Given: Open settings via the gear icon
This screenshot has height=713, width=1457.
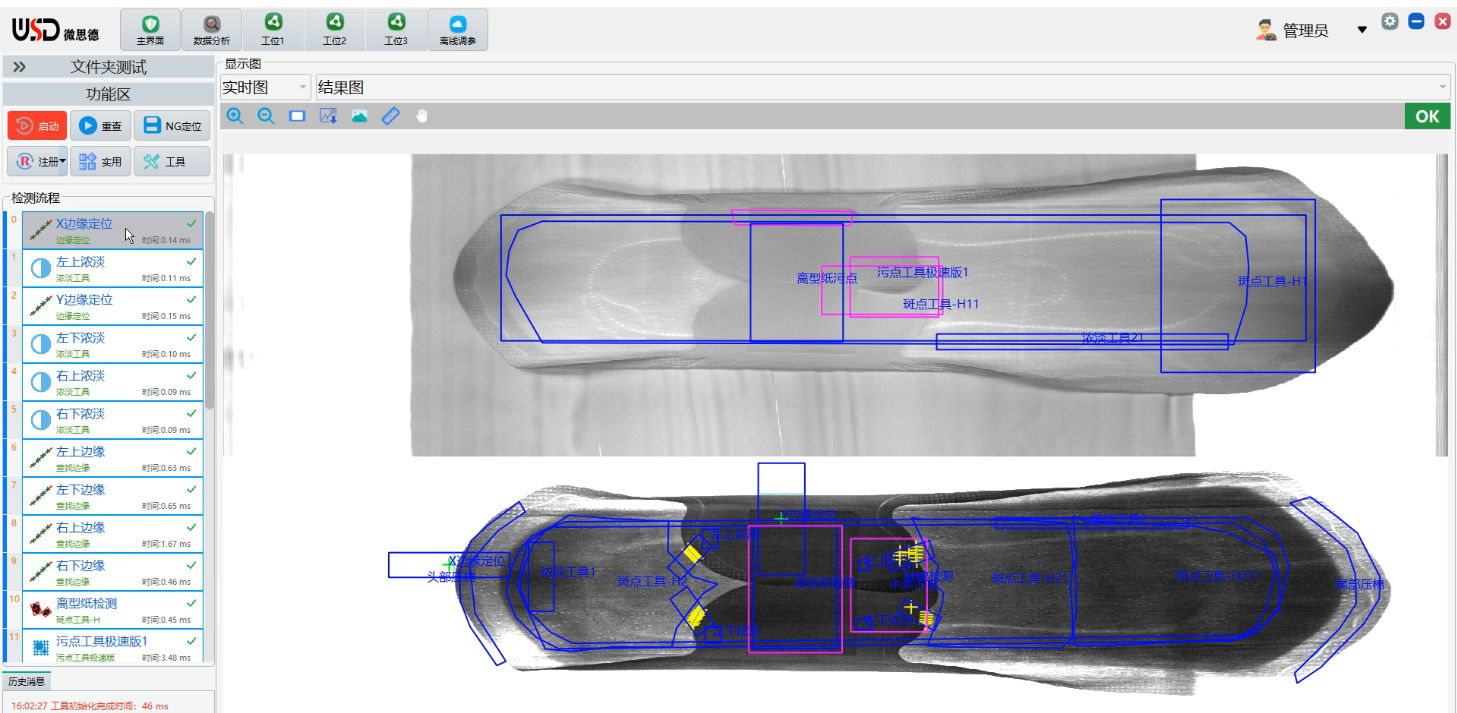Looking at the screenshot, I should (1390, 21).
